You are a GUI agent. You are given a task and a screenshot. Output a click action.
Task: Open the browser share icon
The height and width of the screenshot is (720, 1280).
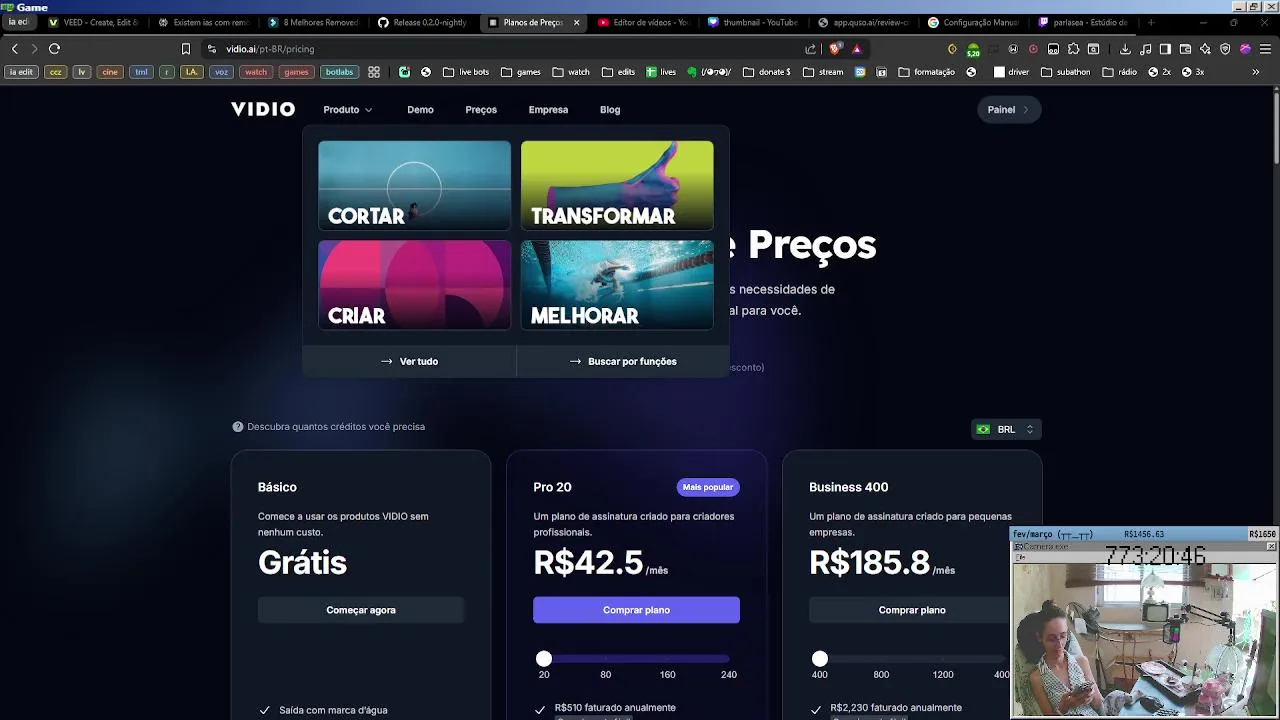pos(810,49)
